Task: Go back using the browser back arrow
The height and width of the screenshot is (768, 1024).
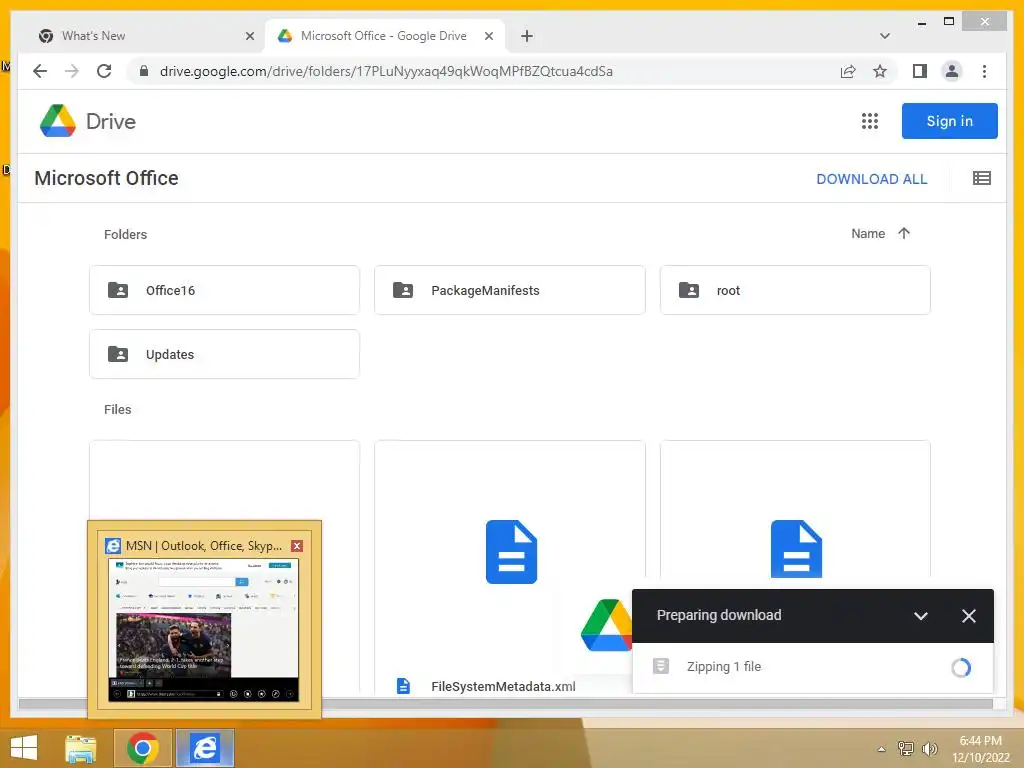Action: (x=40, y=71)
